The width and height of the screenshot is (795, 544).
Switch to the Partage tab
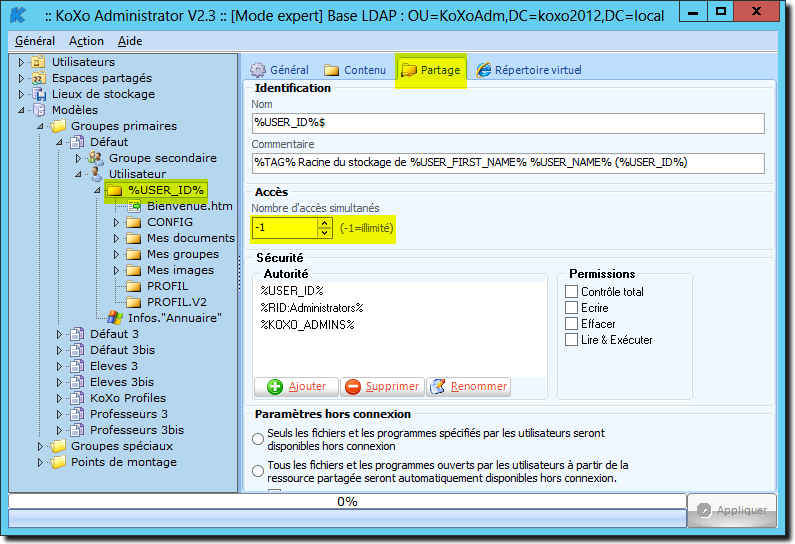click(x=431, y=70)
